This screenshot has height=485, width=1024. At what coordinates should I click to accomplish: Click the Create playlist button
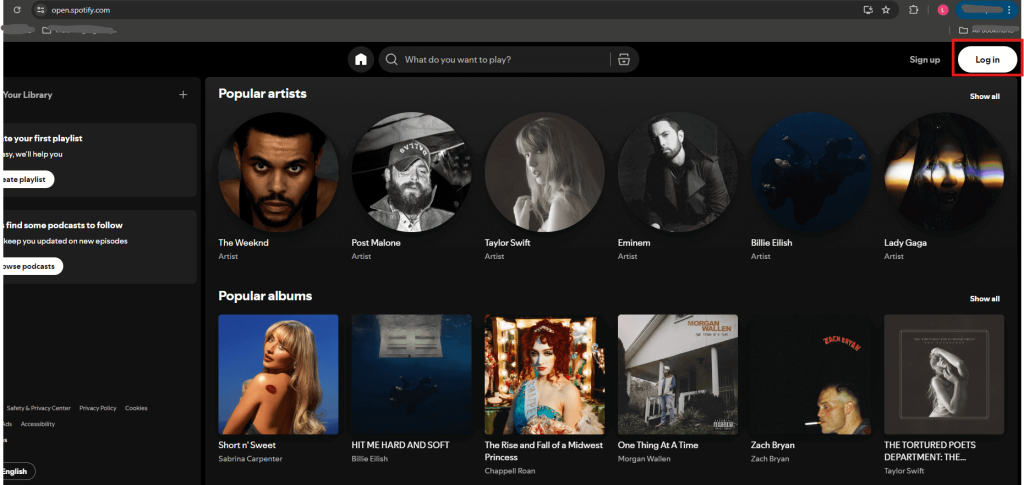(x=27, y=180)
